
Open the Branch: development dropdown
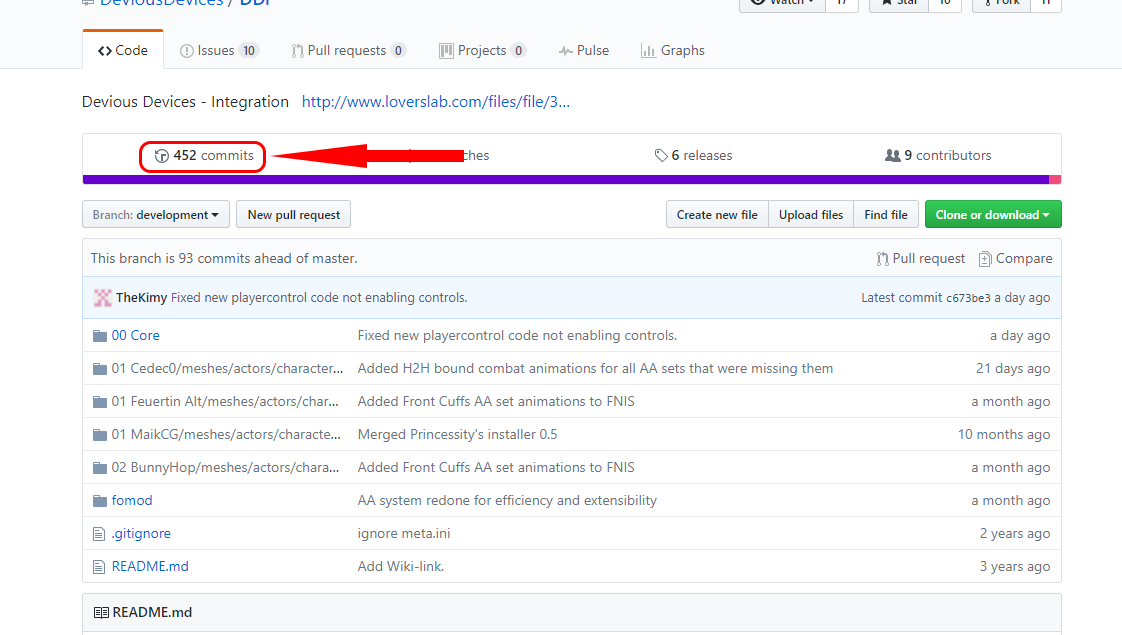[x=155, y=214]
